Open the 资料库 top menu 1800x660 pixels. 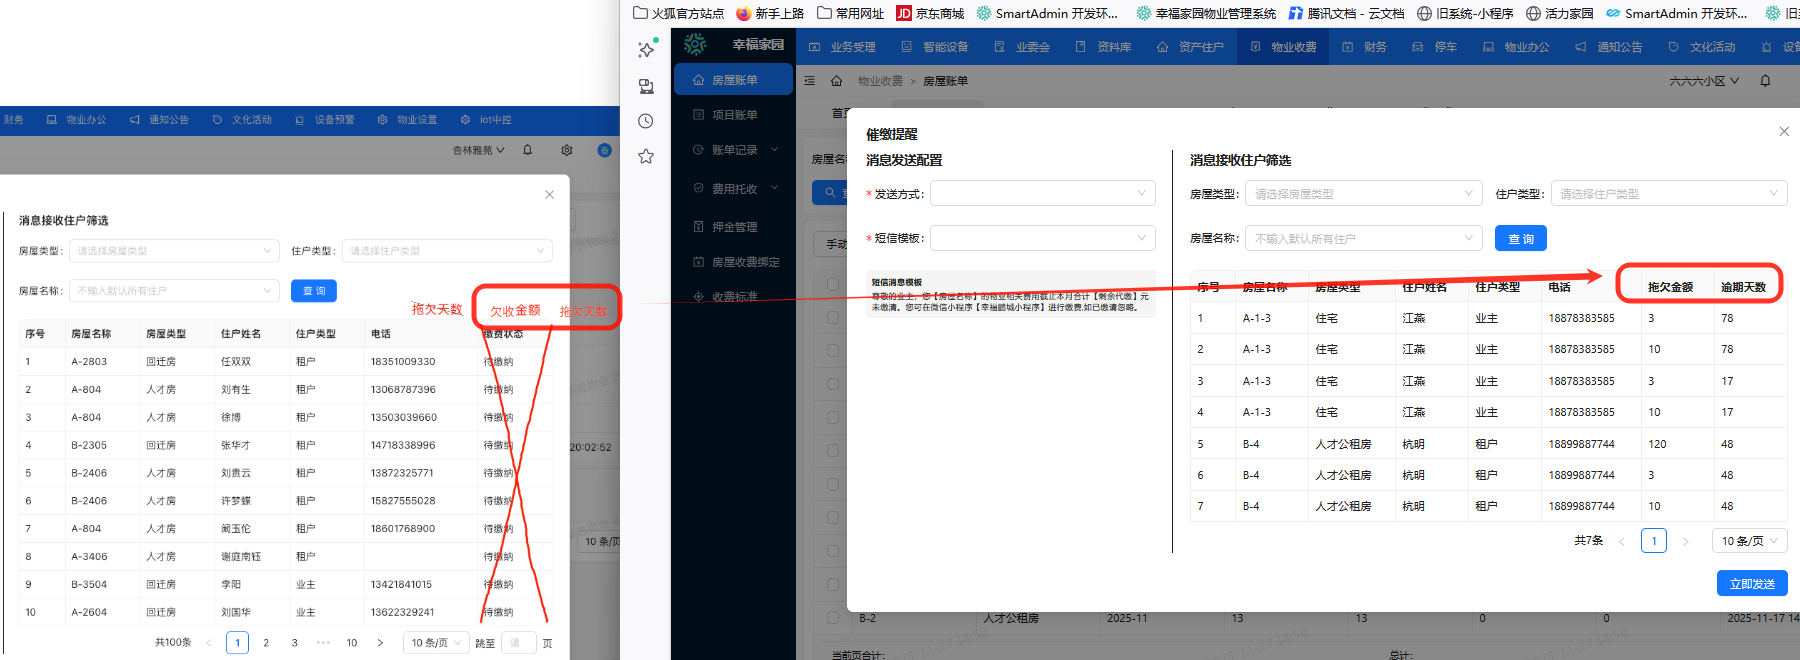[x=1103, y=47]
